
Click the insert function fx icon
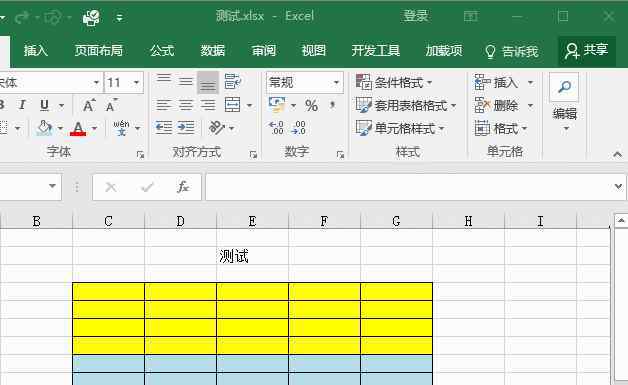[x=183, y=186]
